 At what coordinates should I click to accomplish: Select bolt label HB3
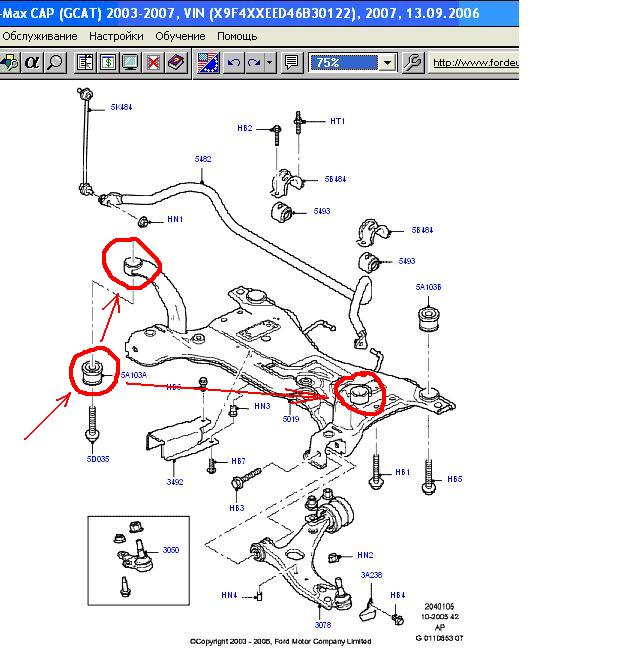[237, 507]
